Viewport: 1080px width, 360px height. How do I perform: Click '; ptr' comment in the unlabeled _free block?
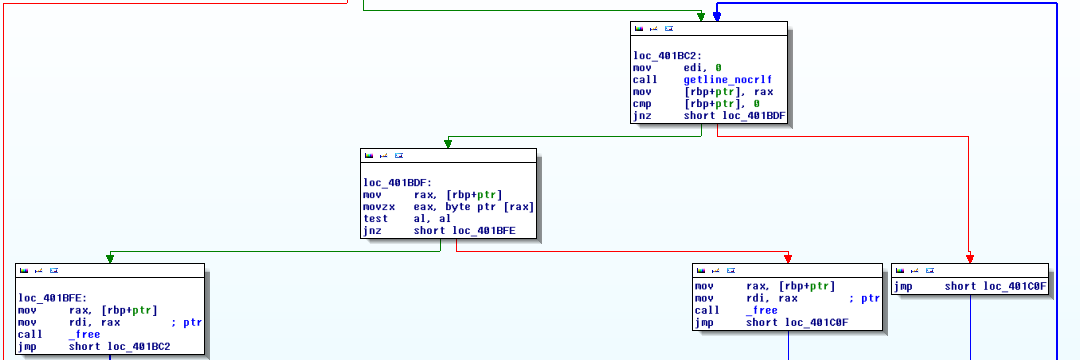[864, 299]
